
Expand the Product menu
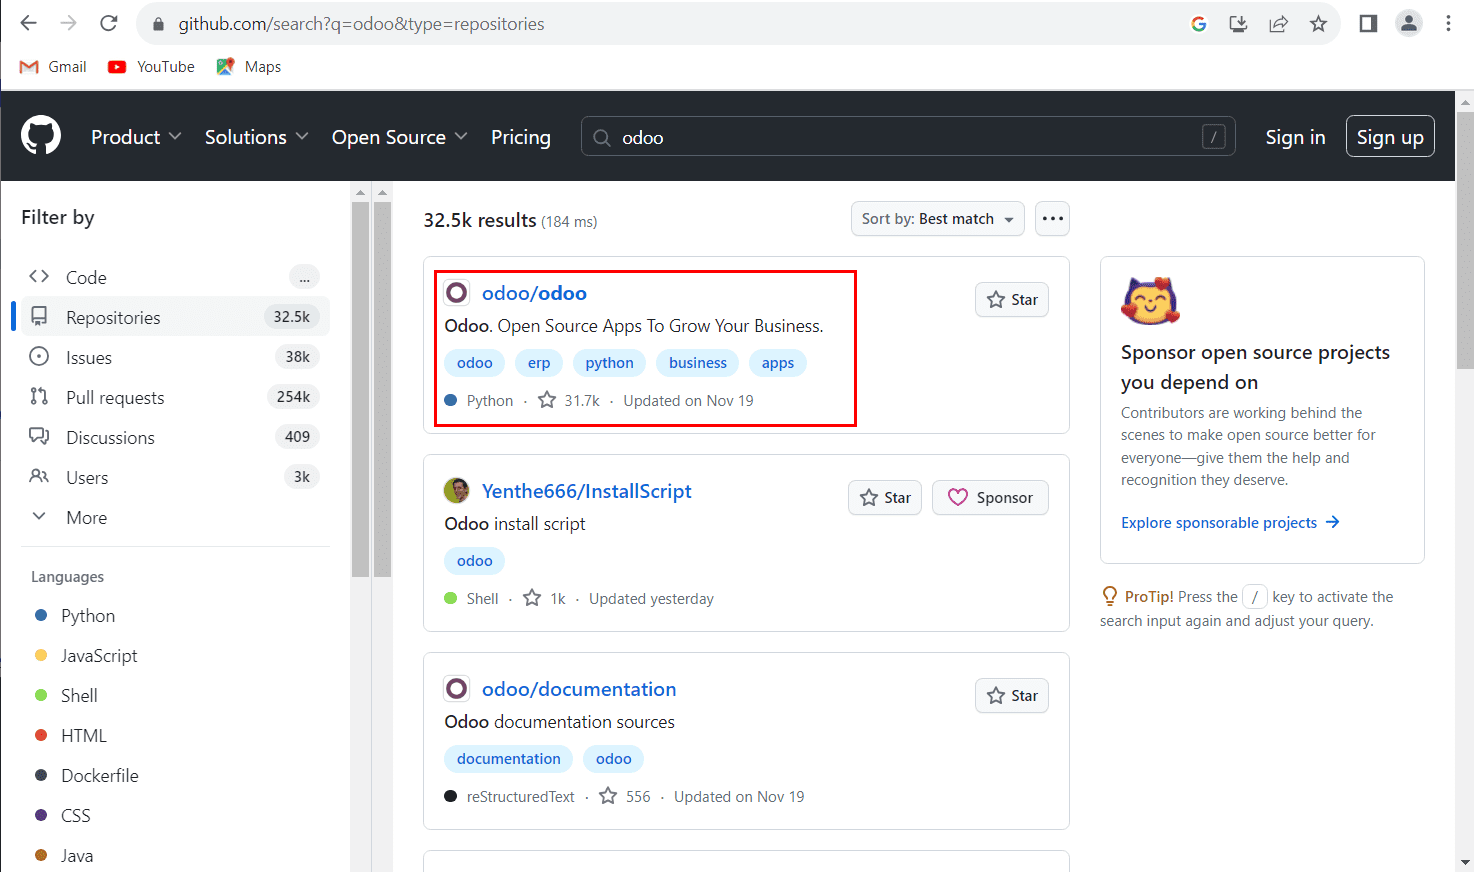coord(136,137)
